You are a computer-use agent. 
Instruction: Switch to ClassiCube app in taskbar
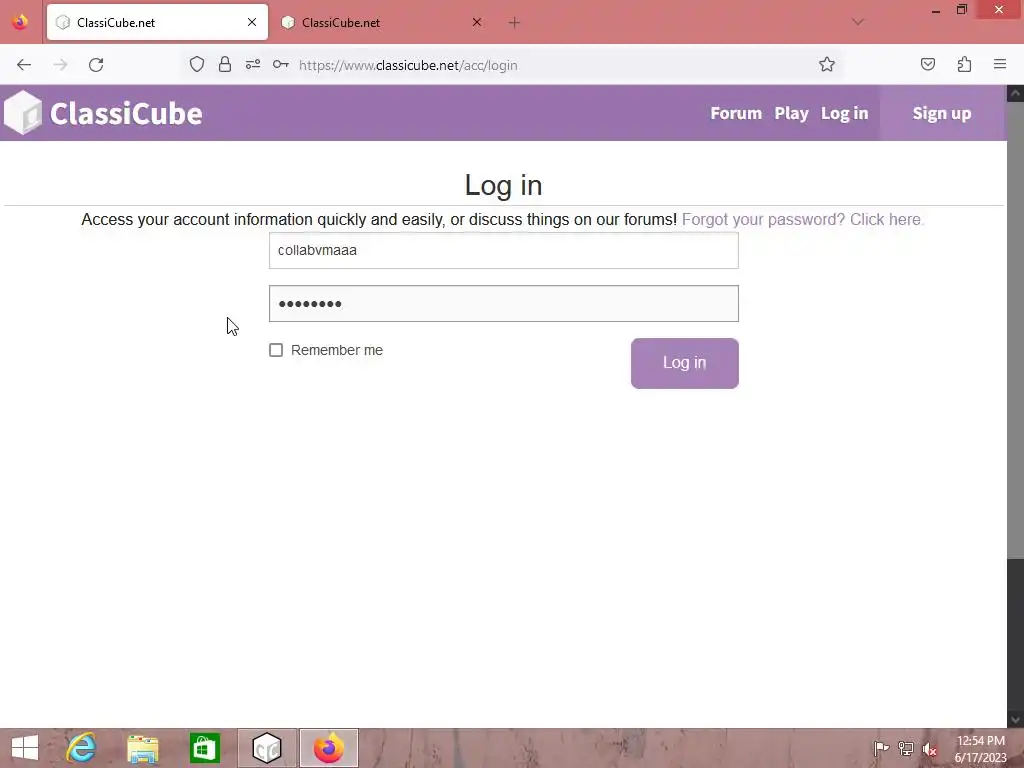click(x=266, y=748)
